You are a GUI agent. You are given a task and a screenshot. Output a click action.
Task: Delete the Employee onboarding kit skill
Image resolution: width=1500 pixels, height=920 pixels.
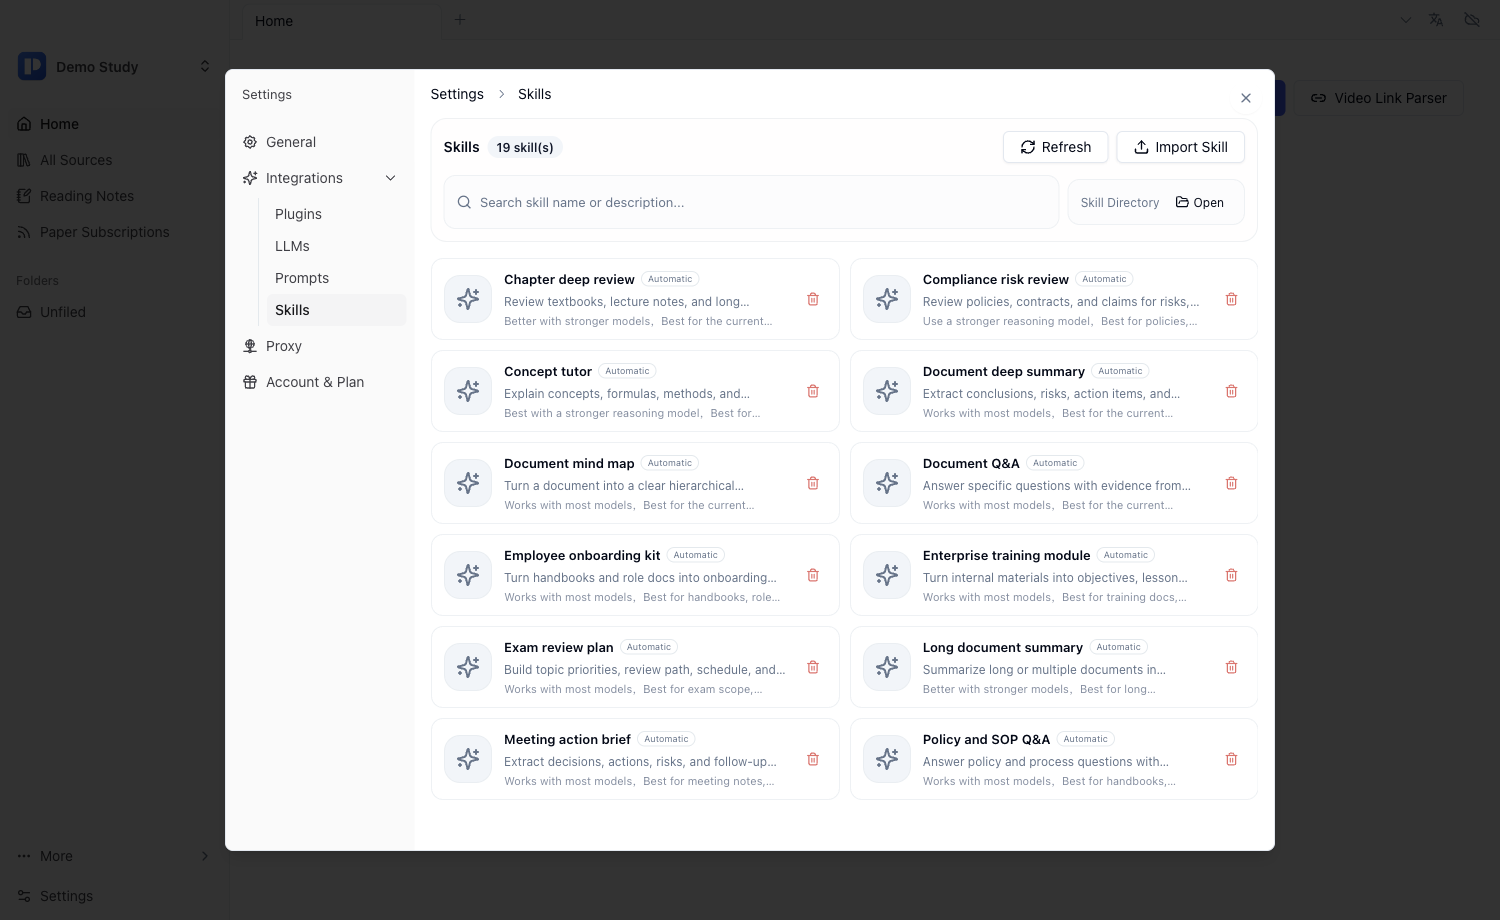point(813,575)
